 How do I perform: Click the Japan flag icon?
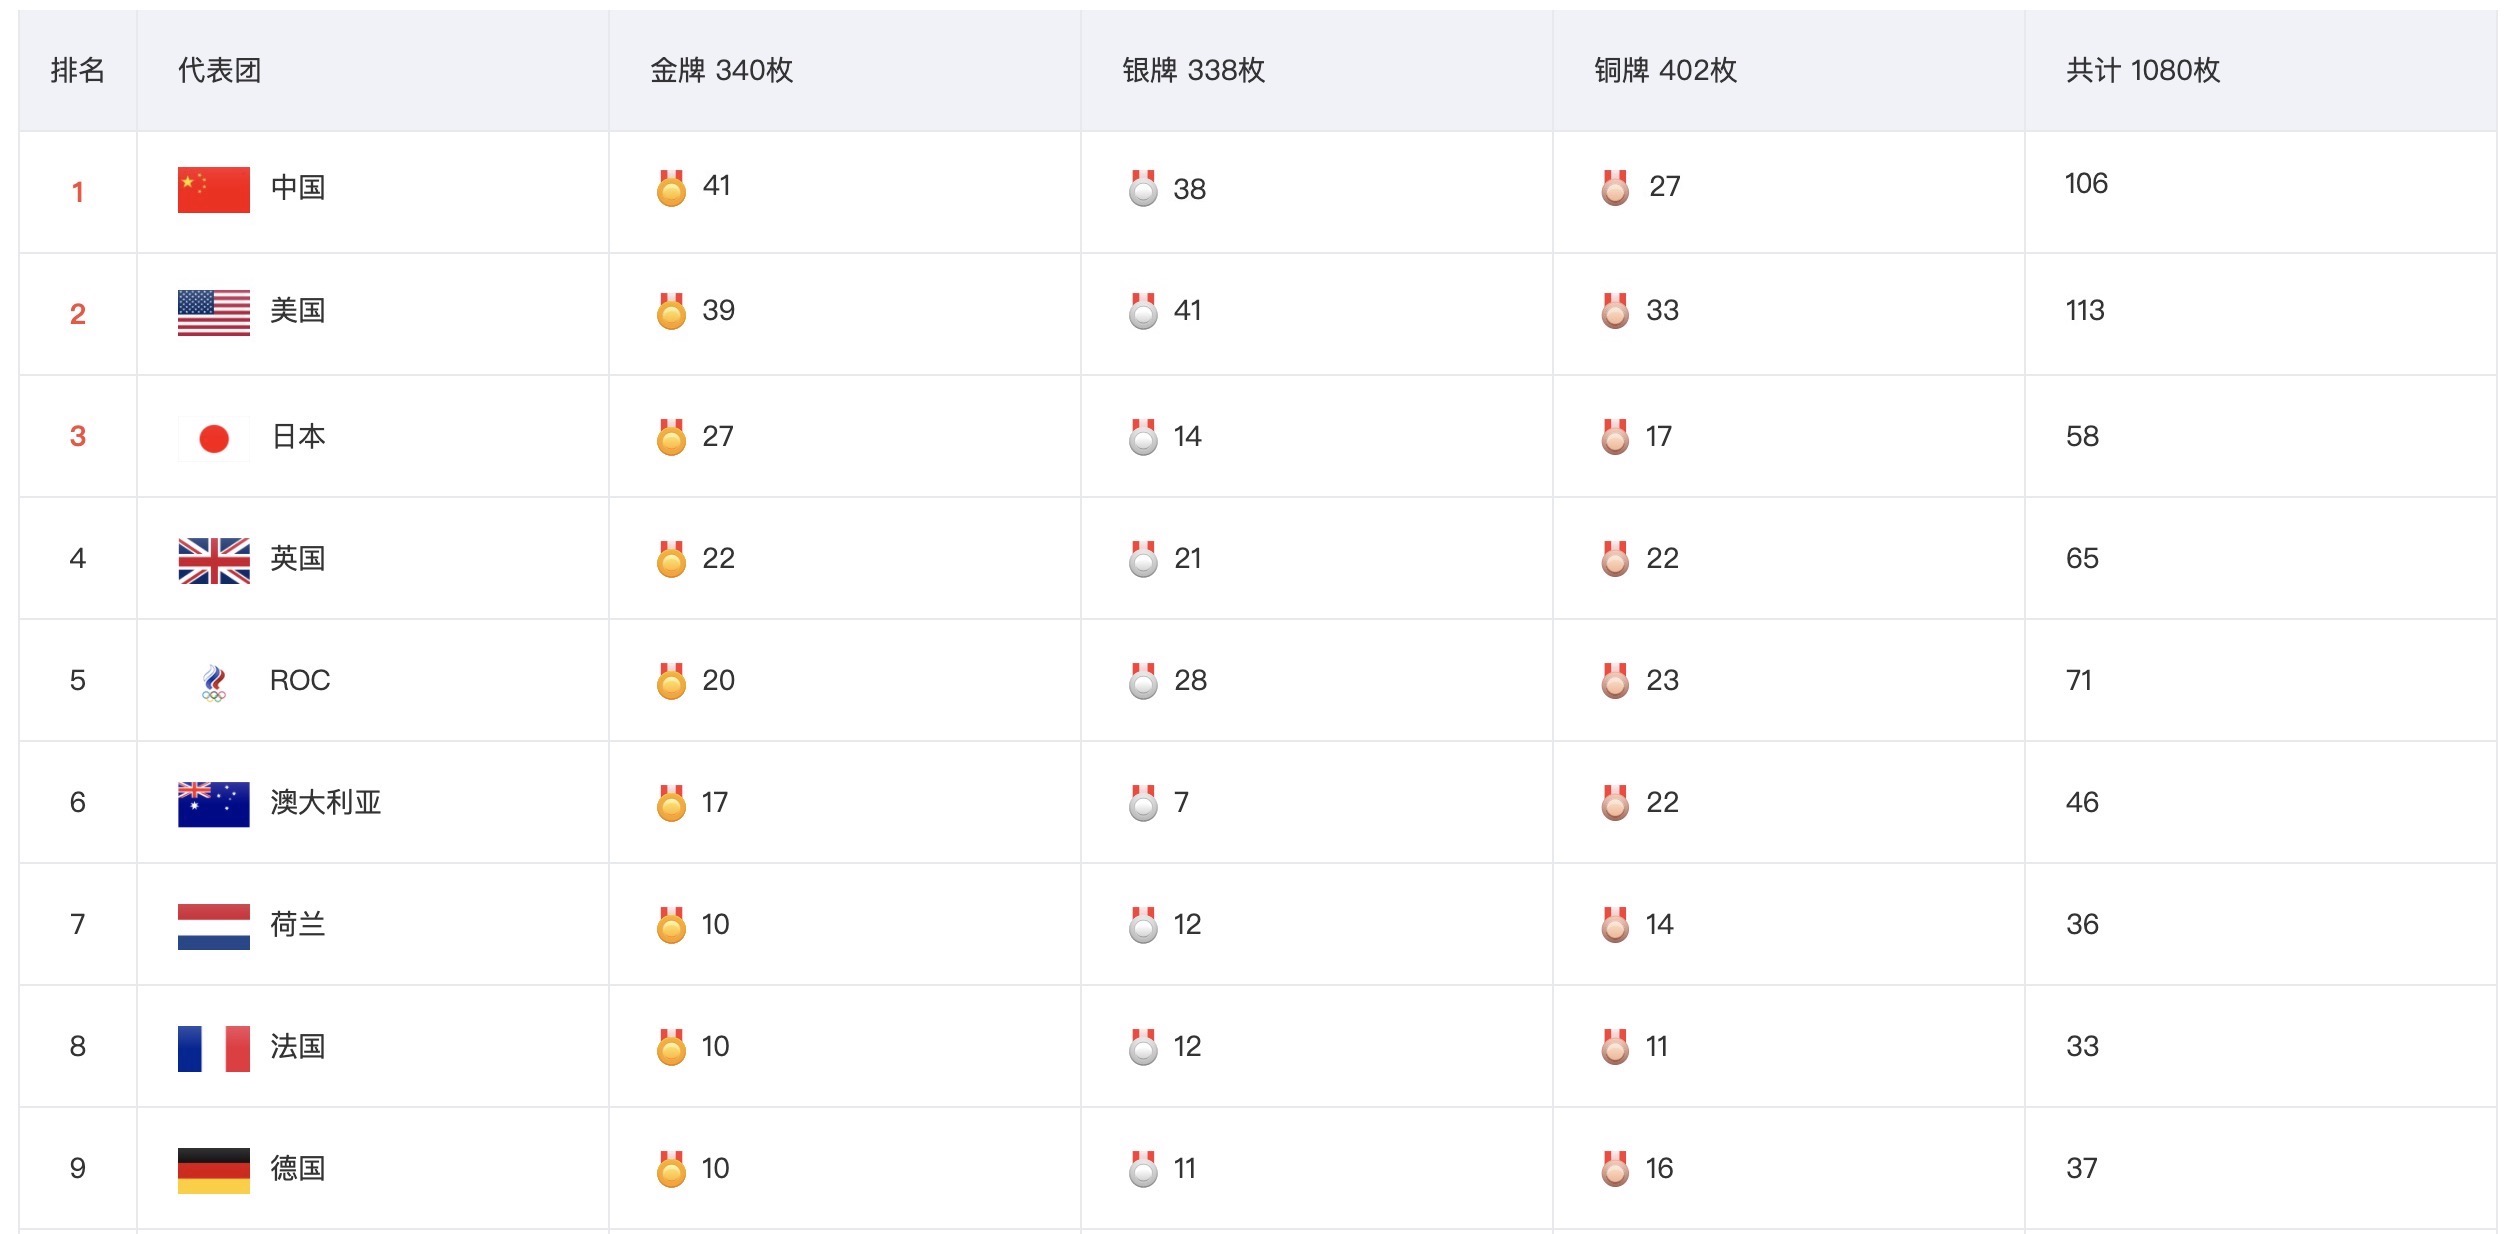click(213, 438)
